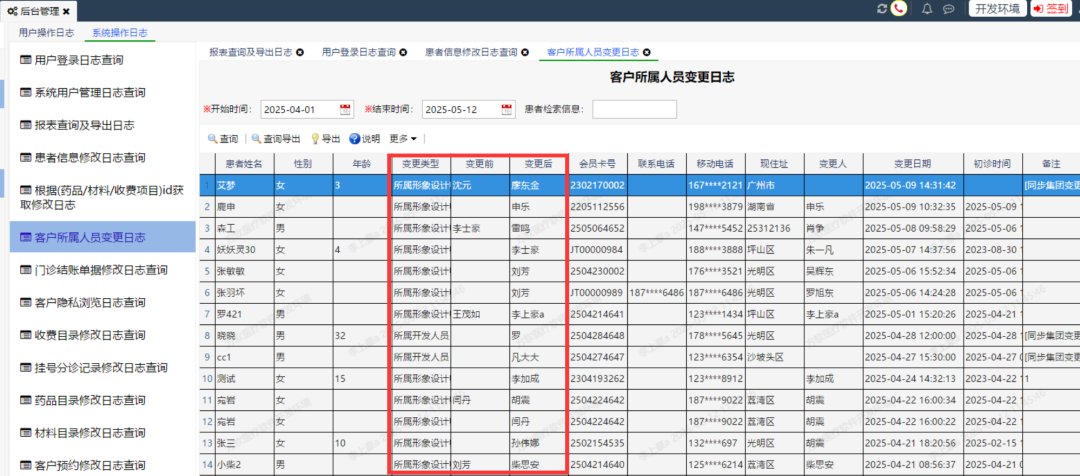Click the 移动电话 column header

(x=715, y=164)
